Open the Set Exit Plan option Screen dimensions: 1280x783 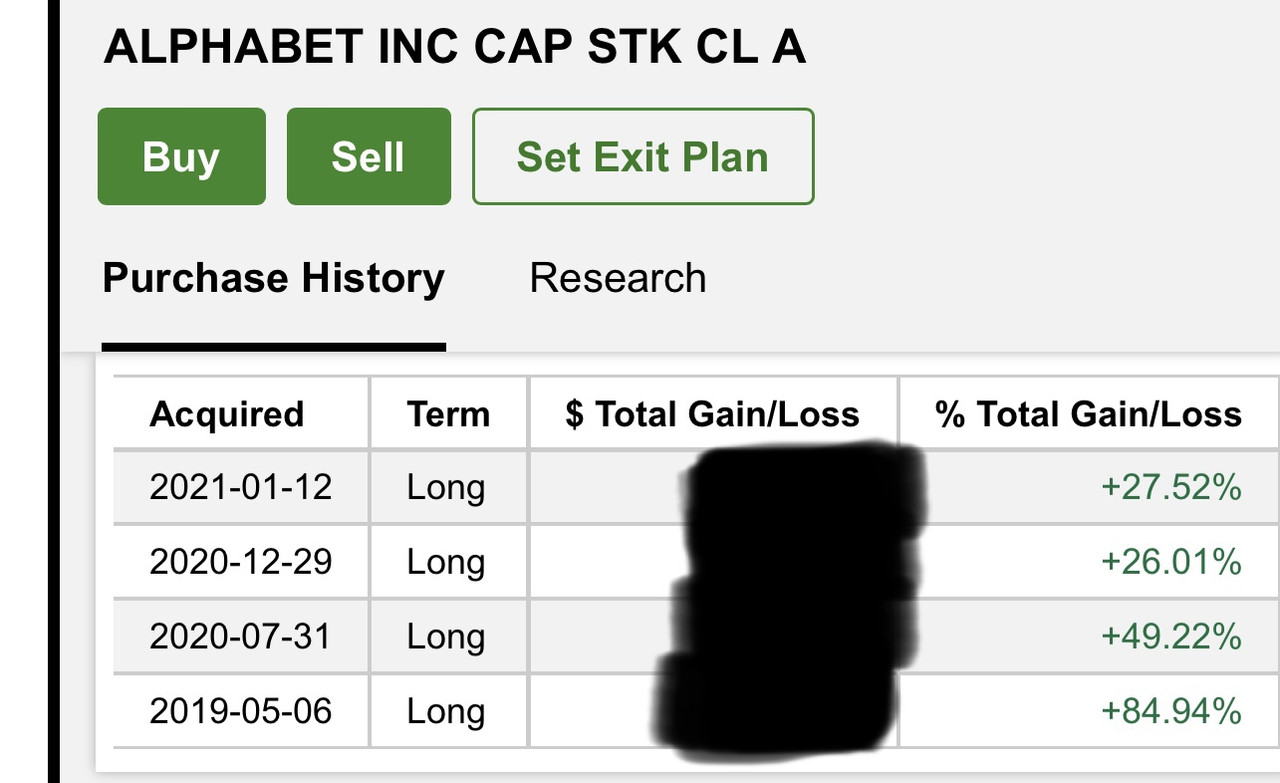(643, 157)
